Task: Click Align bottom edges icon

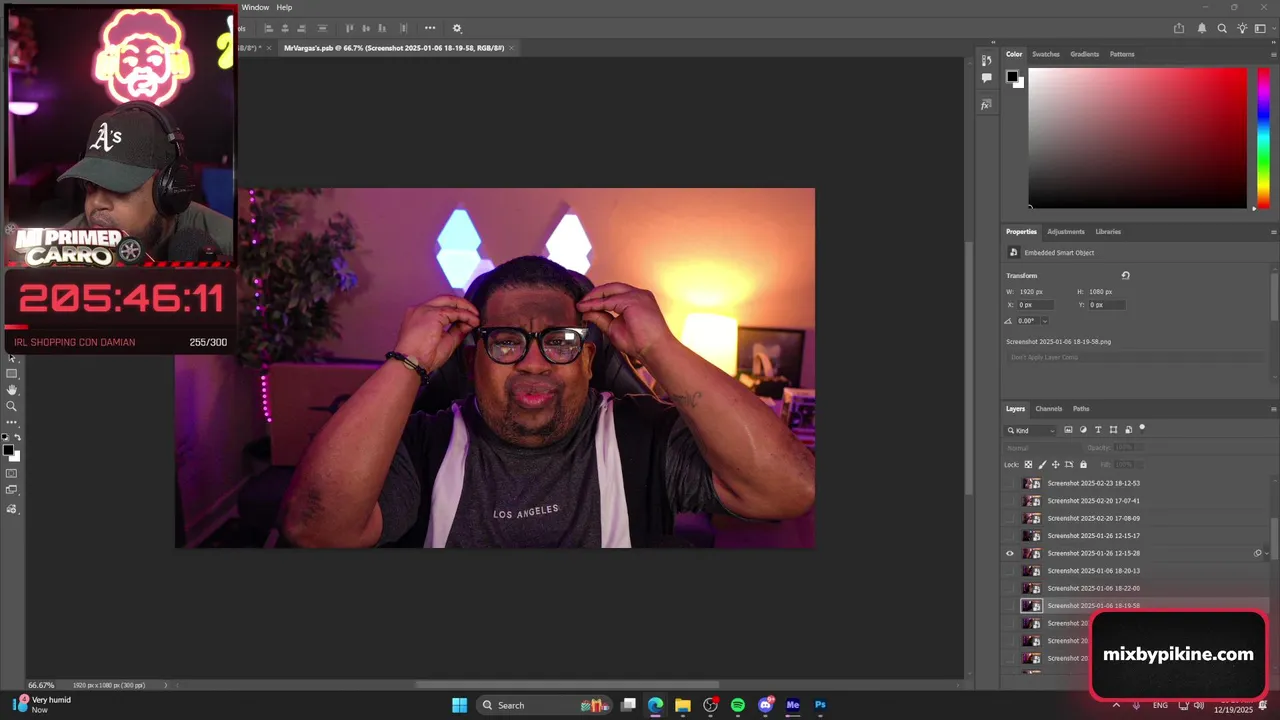Action: tap(382, 28)
